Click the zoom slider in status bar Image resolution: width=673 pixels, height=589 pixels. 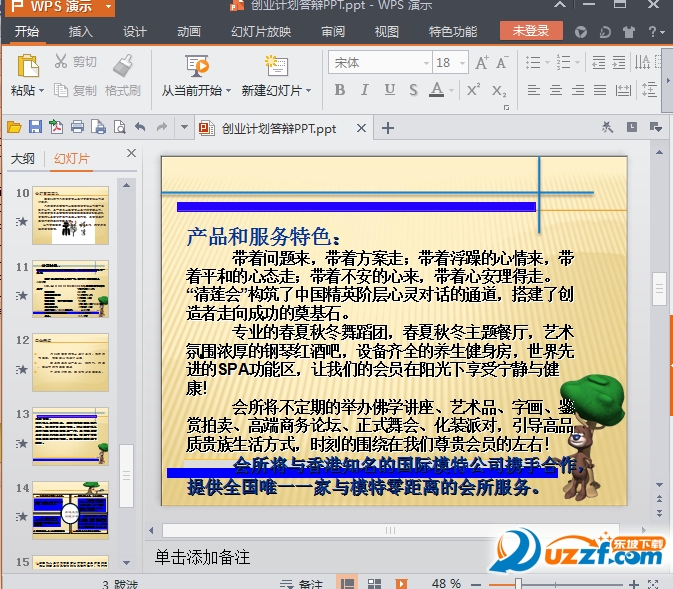coord(518,583)
